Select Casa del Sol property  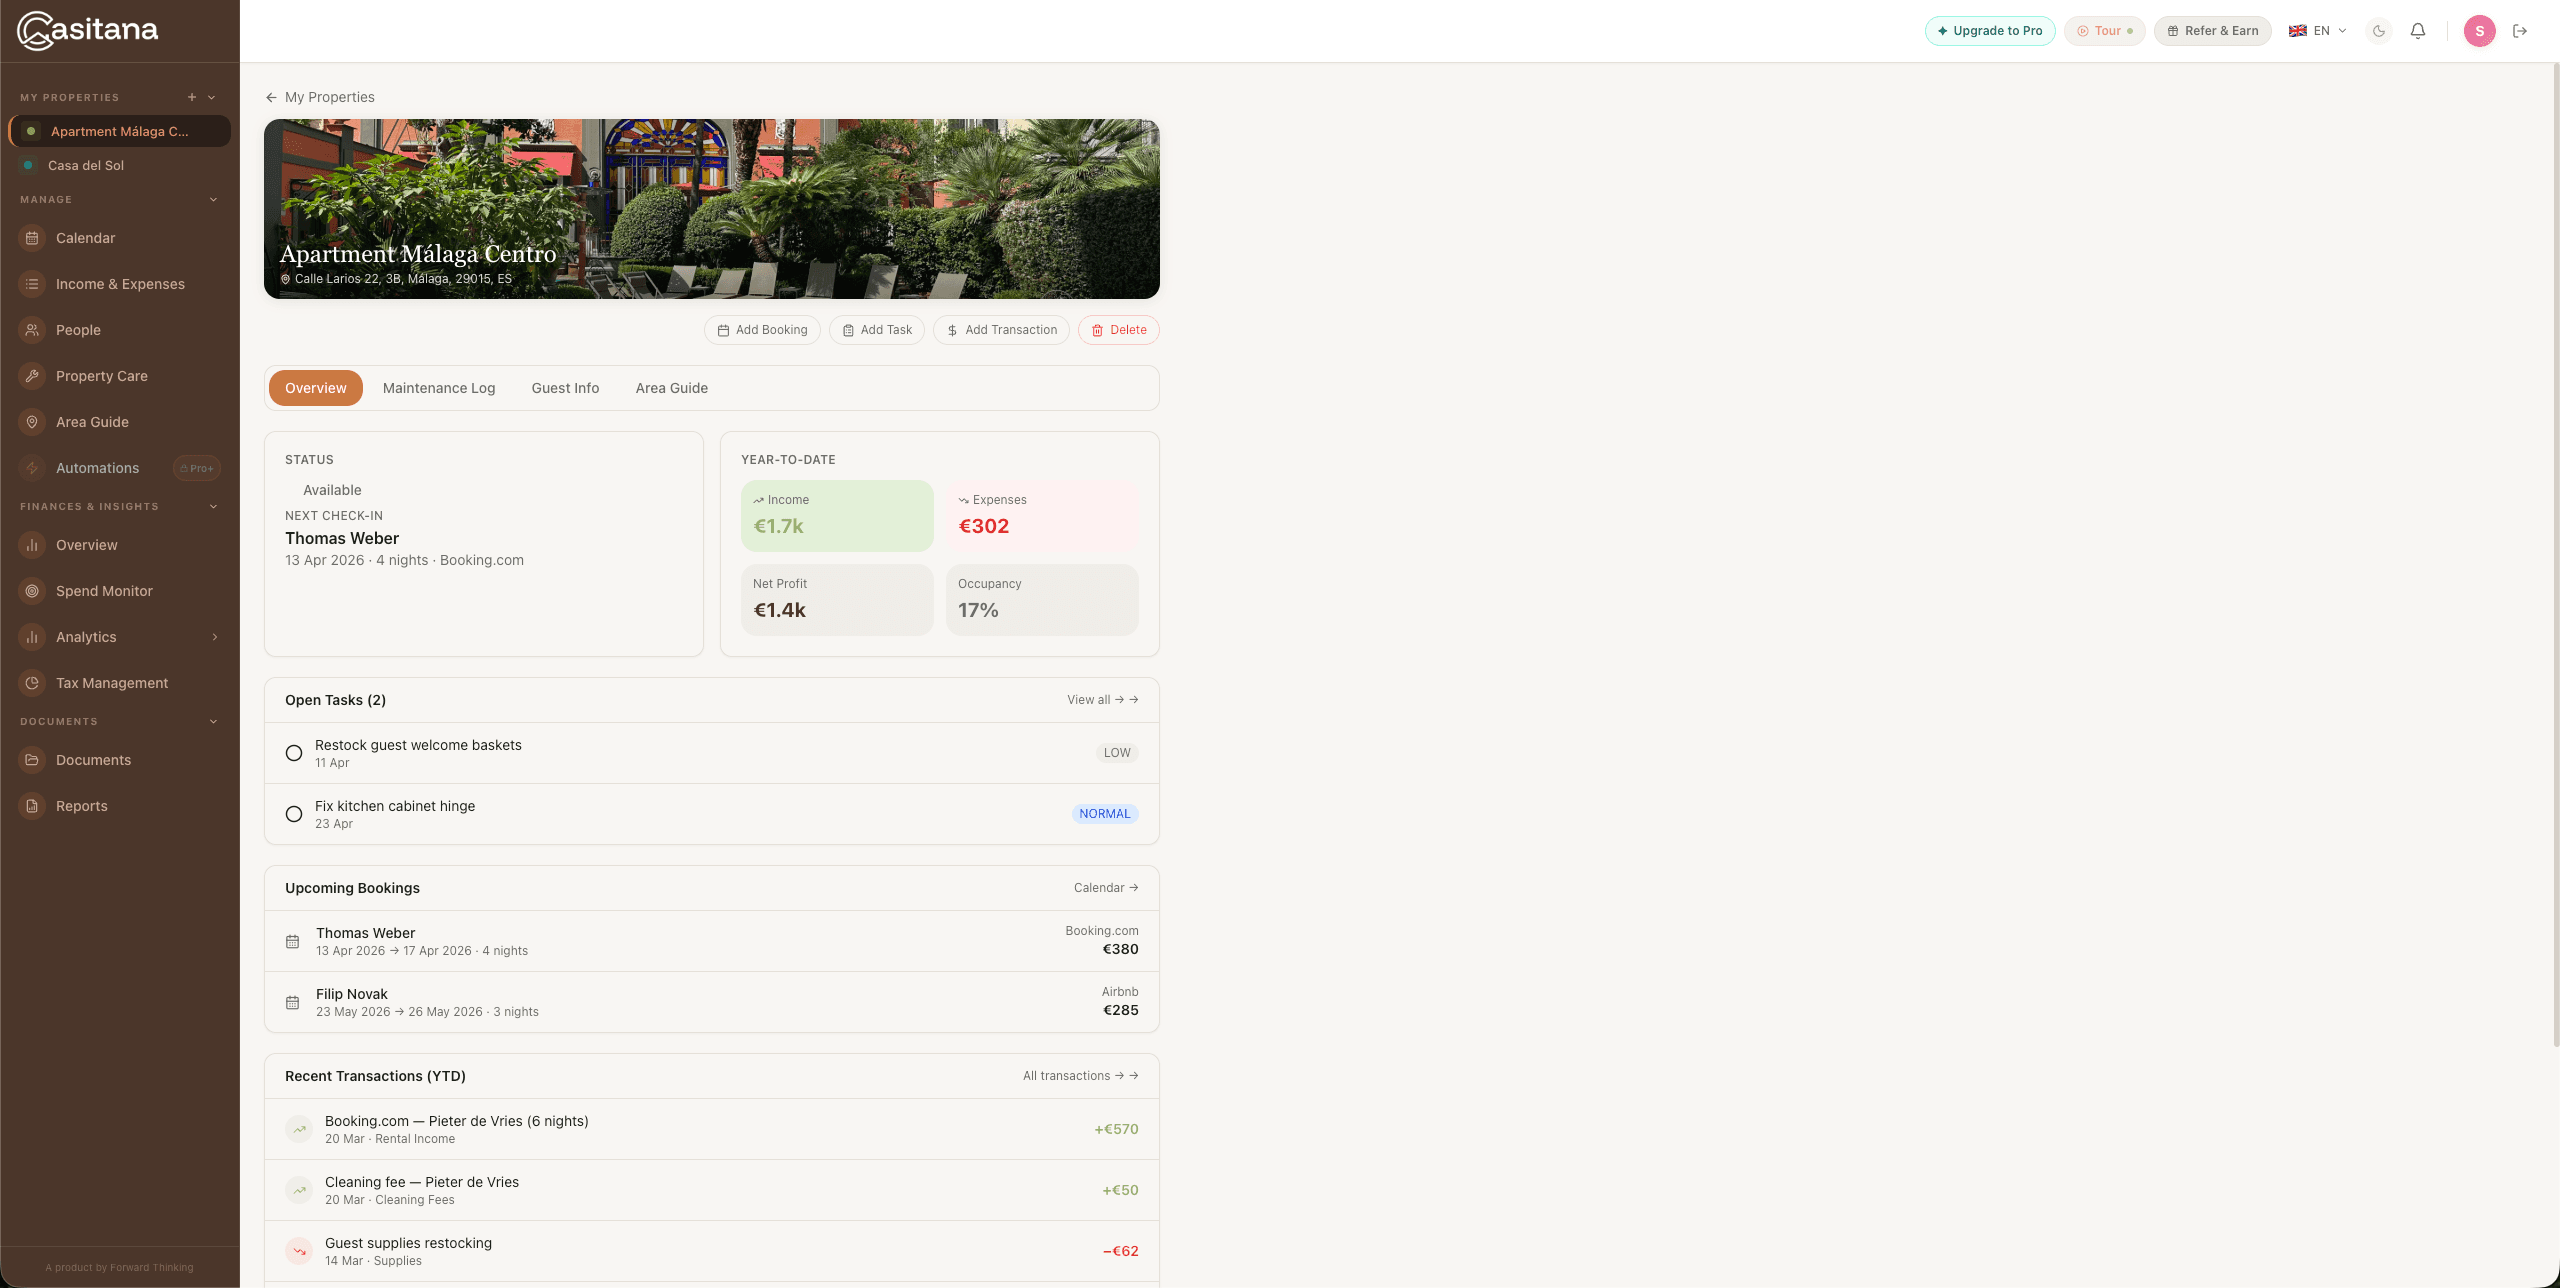pos(120,165)
